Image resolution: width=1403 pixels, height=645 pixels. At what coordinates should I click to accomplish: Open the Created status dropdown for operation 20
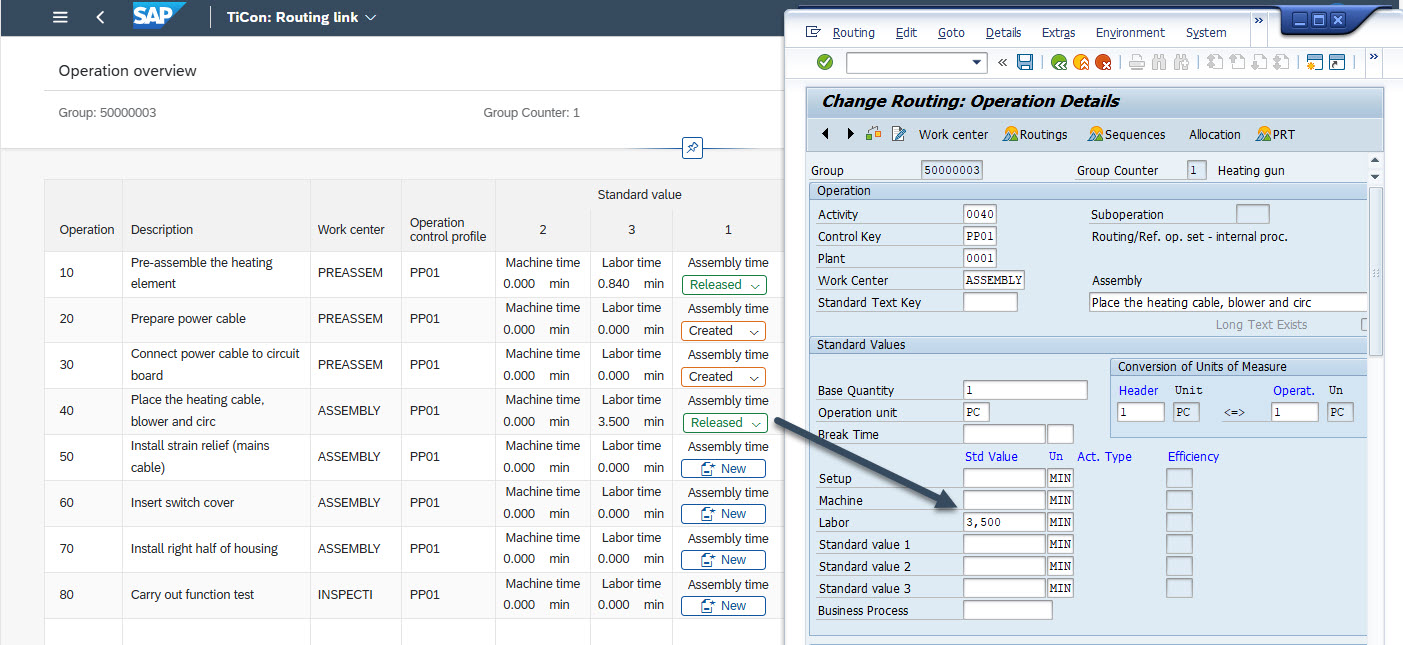(724, 331)
